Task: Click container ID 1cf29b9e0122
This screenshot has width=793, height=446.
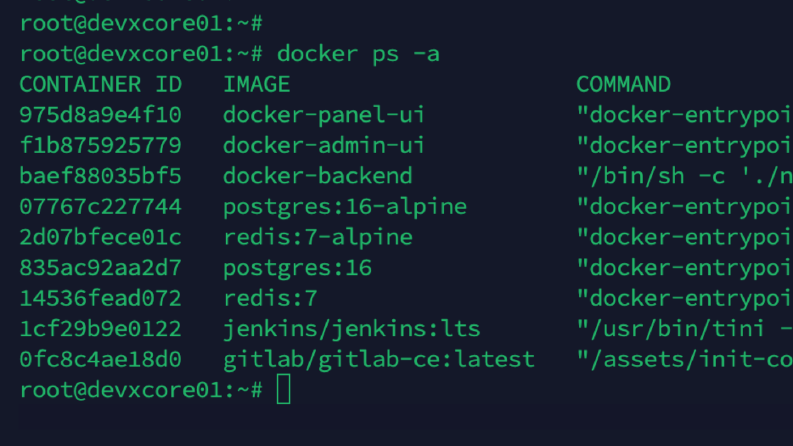Action: [100, 329]
